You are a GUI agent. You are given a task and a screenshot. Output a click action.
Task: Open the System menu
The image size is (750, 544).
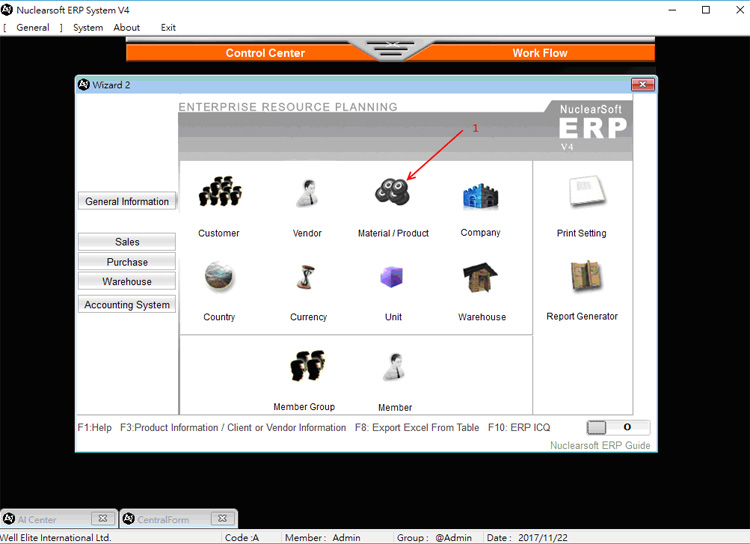(x=88, y=28)
